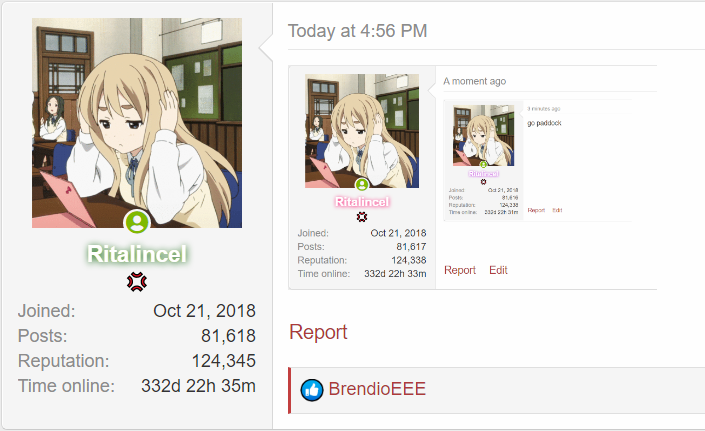Click the anger symbol under pink Ritalincel name
Viewport: 705px width, 431px height.
362,217
